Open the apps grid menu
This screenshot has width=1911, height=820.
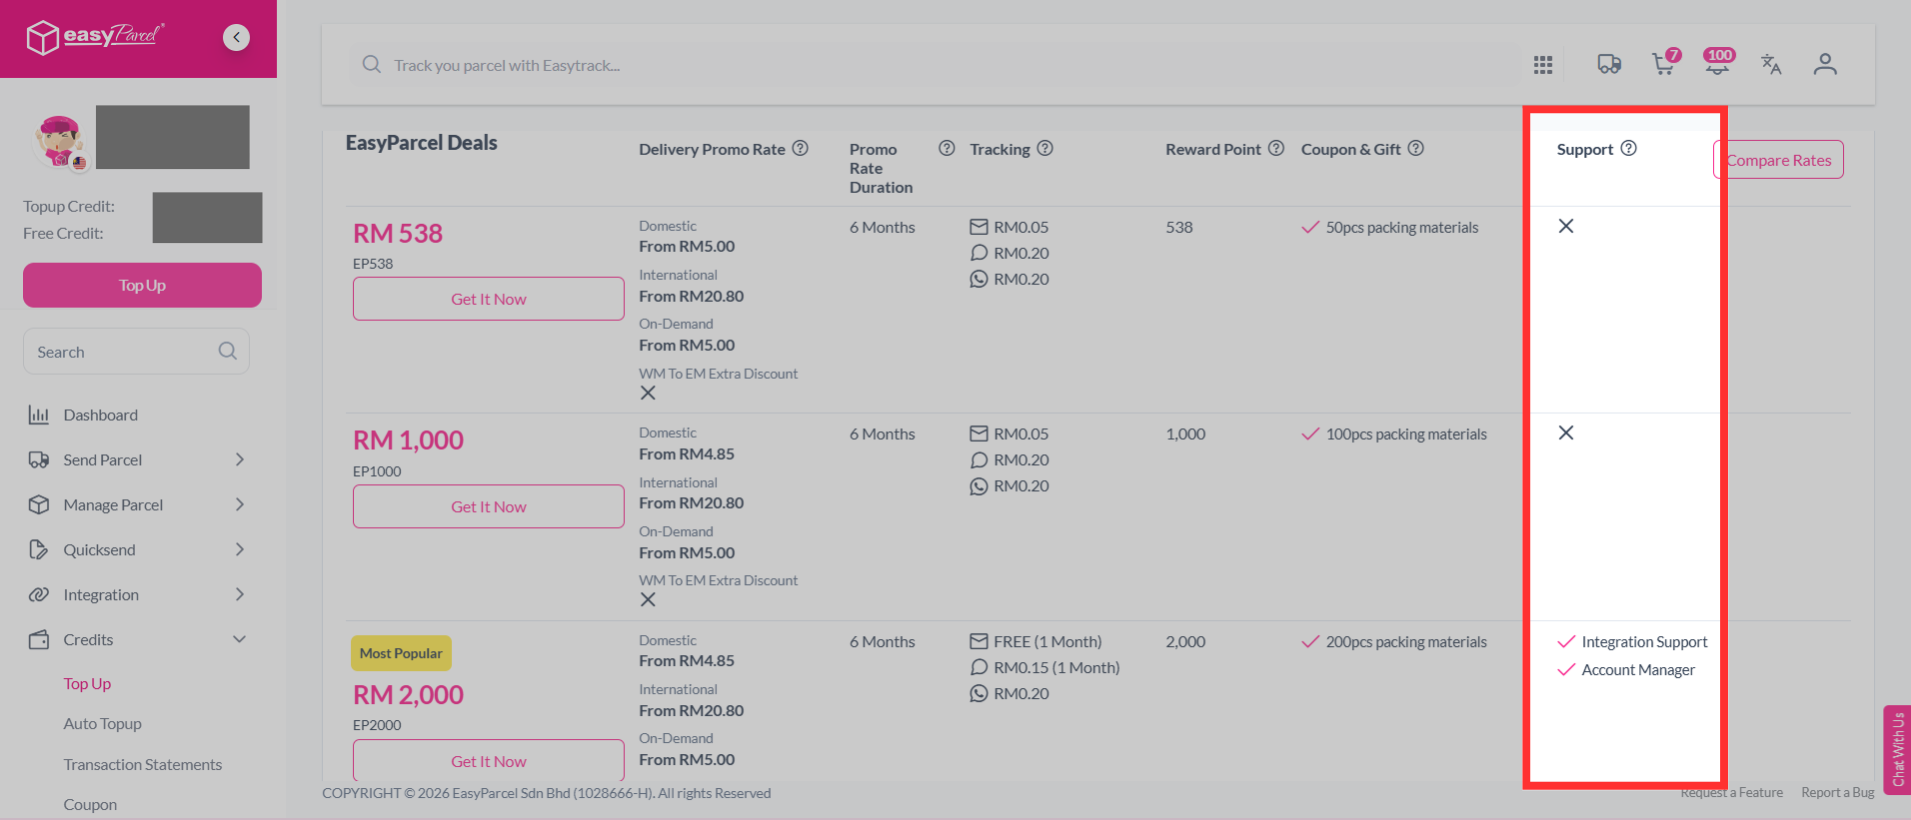point(1543,65)
